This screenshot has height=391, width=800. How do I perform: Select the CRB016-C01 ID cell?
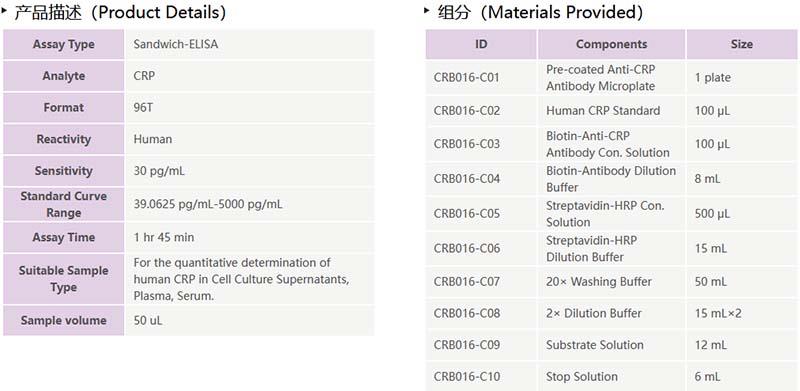click(x=481, y=78)
